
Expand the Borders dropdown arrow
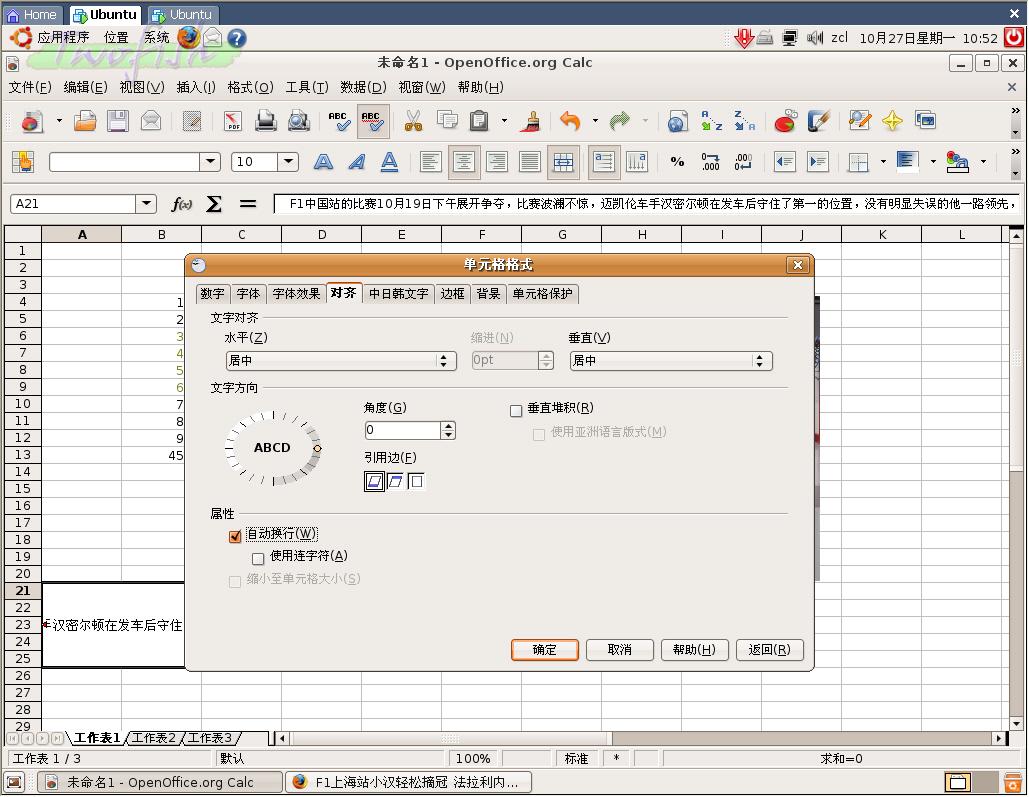coord(883,162)
